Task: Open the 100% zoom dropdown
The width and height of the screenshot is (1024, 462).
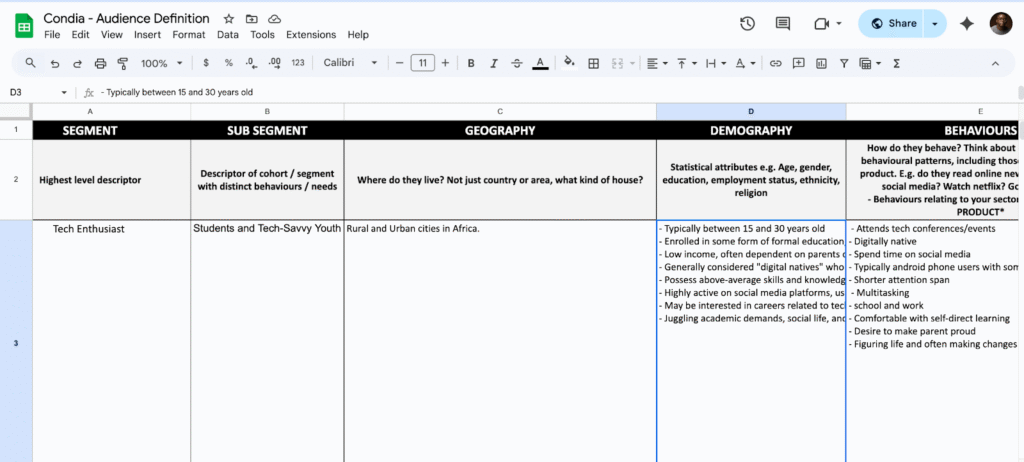Action: [160, 63]
